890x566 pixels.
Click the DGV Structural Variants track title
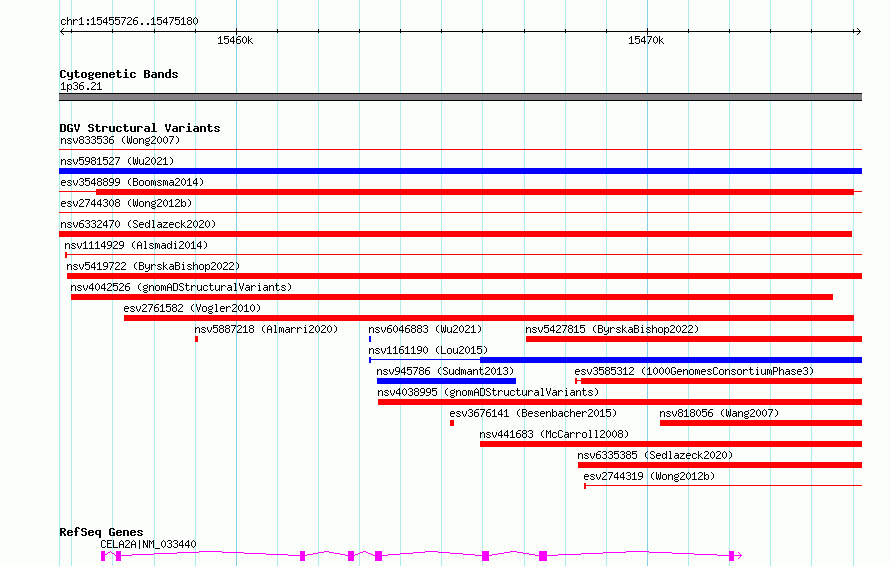[x=140, y=128]
